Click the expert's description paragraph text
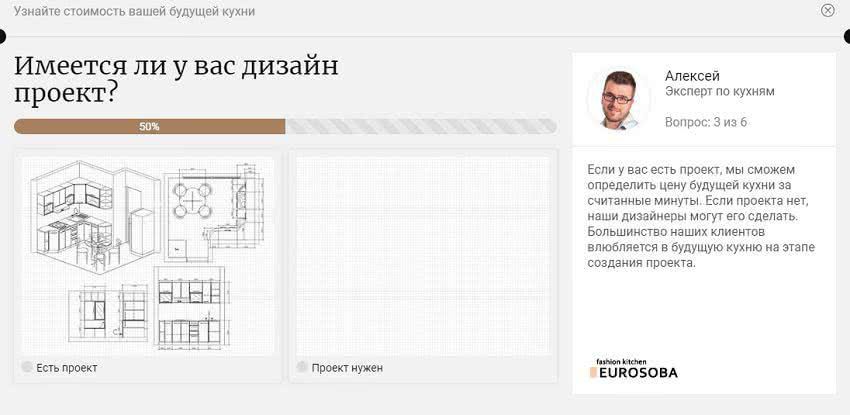This screenshot has height=415, width=850. 693,216
